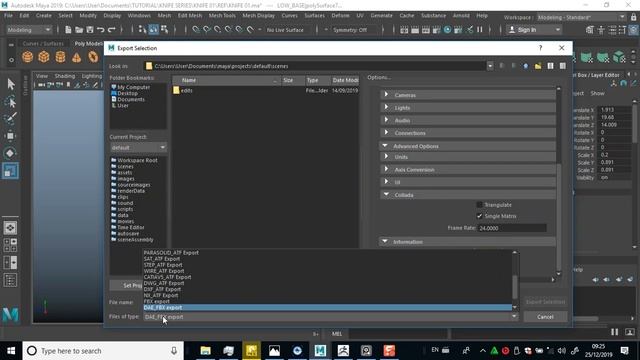The height and width of the screenshot is (360, 640).
Task: Switch file browser to detail view icon
Action: 562,66
